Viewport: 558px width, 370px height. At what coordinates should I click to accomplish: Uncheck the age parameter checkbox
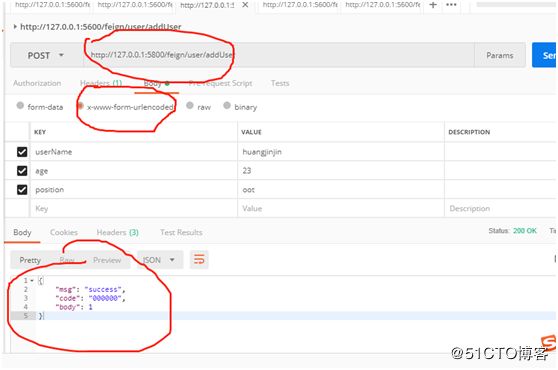22,171
